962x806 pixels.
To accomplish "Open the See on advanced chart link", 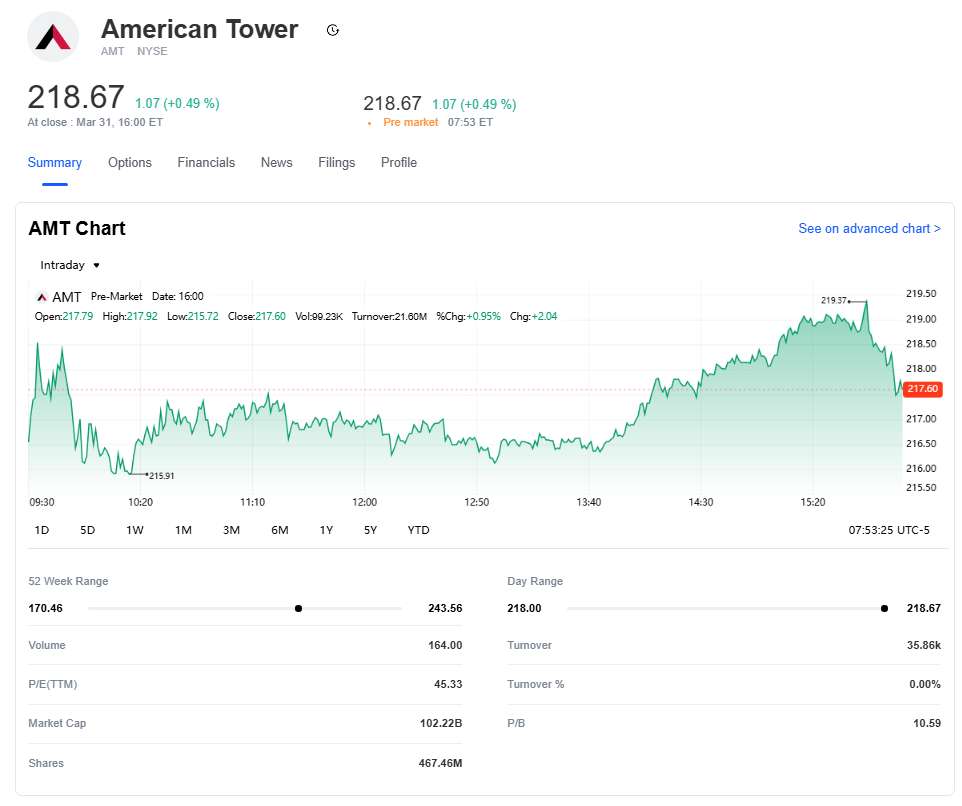I will [x=869, y=229].
